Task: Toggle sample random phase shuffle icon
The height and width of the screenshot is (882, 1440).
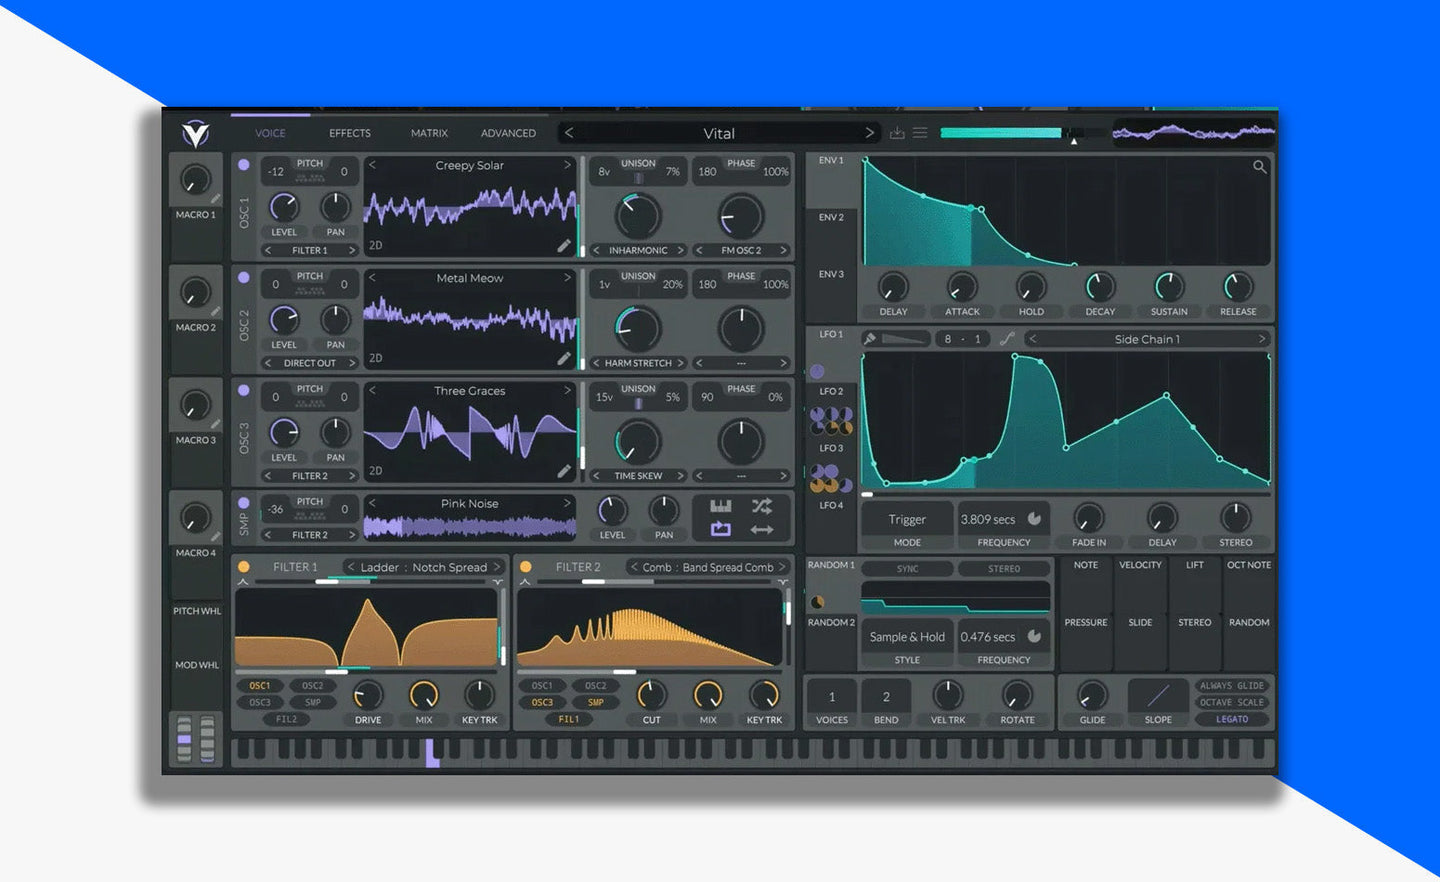Action: click(x=762, y=506)
